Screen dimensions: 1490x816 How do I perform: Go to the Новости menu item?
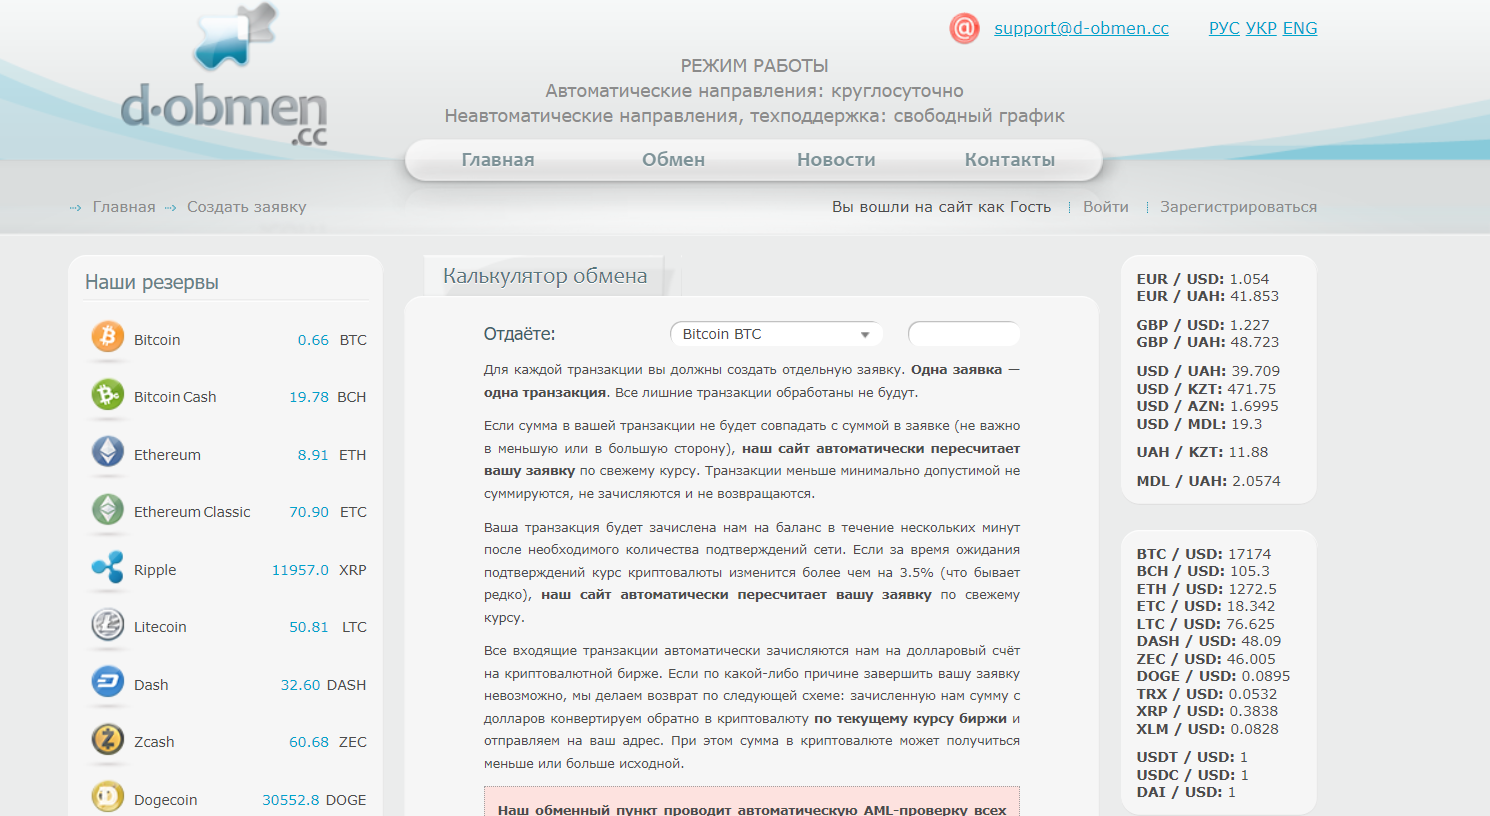[x=836, y=160]
